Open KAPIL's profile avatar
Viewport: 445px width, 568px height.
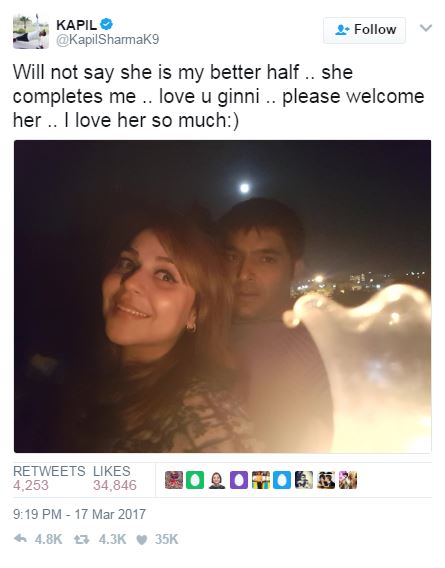(x=30, y=32)
